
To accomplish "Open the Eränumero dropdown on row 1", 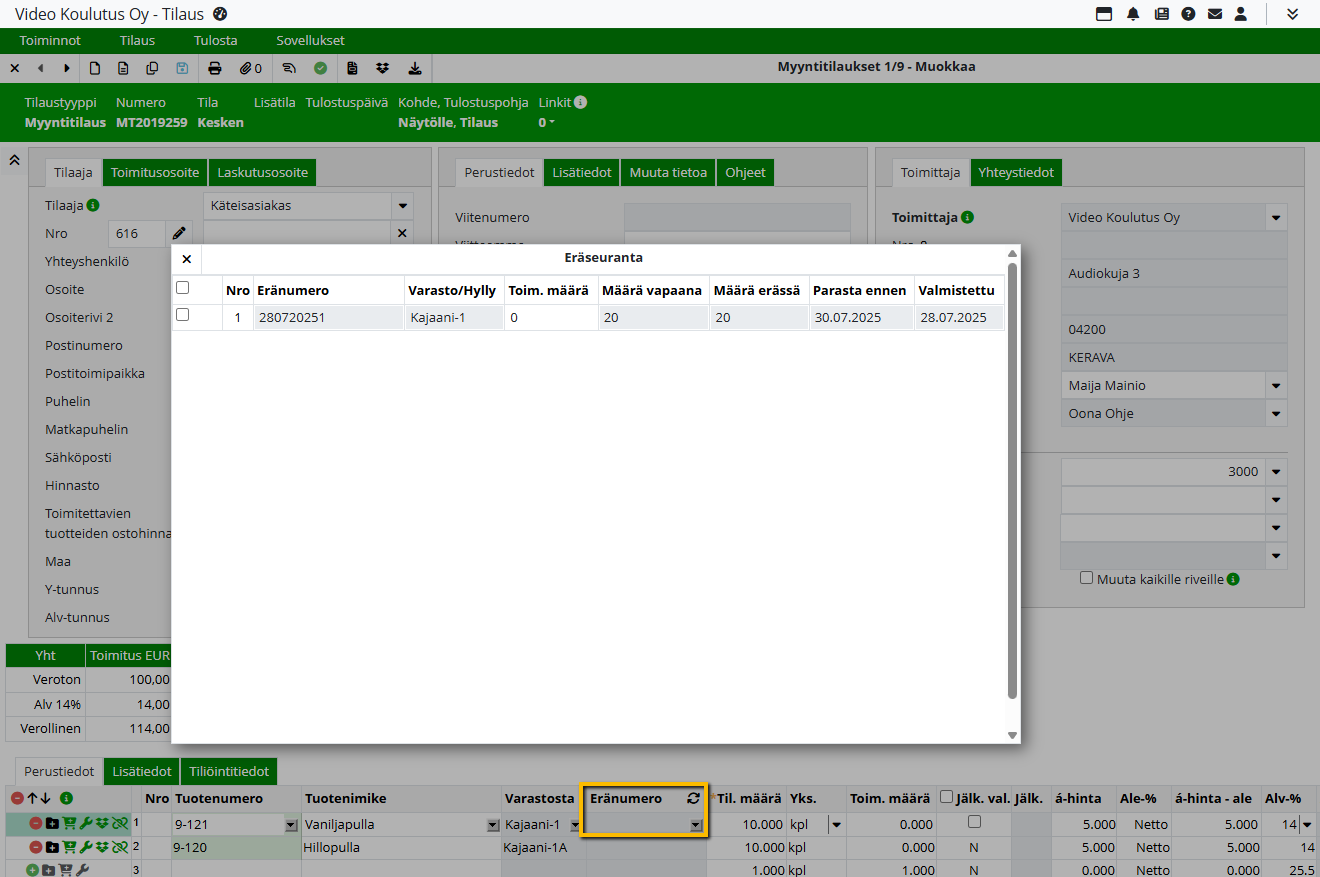I will click(695, 825).
